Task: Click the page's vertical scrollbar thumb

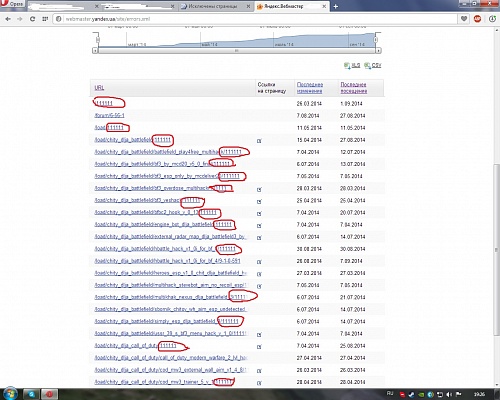Action: click(496, 250)
